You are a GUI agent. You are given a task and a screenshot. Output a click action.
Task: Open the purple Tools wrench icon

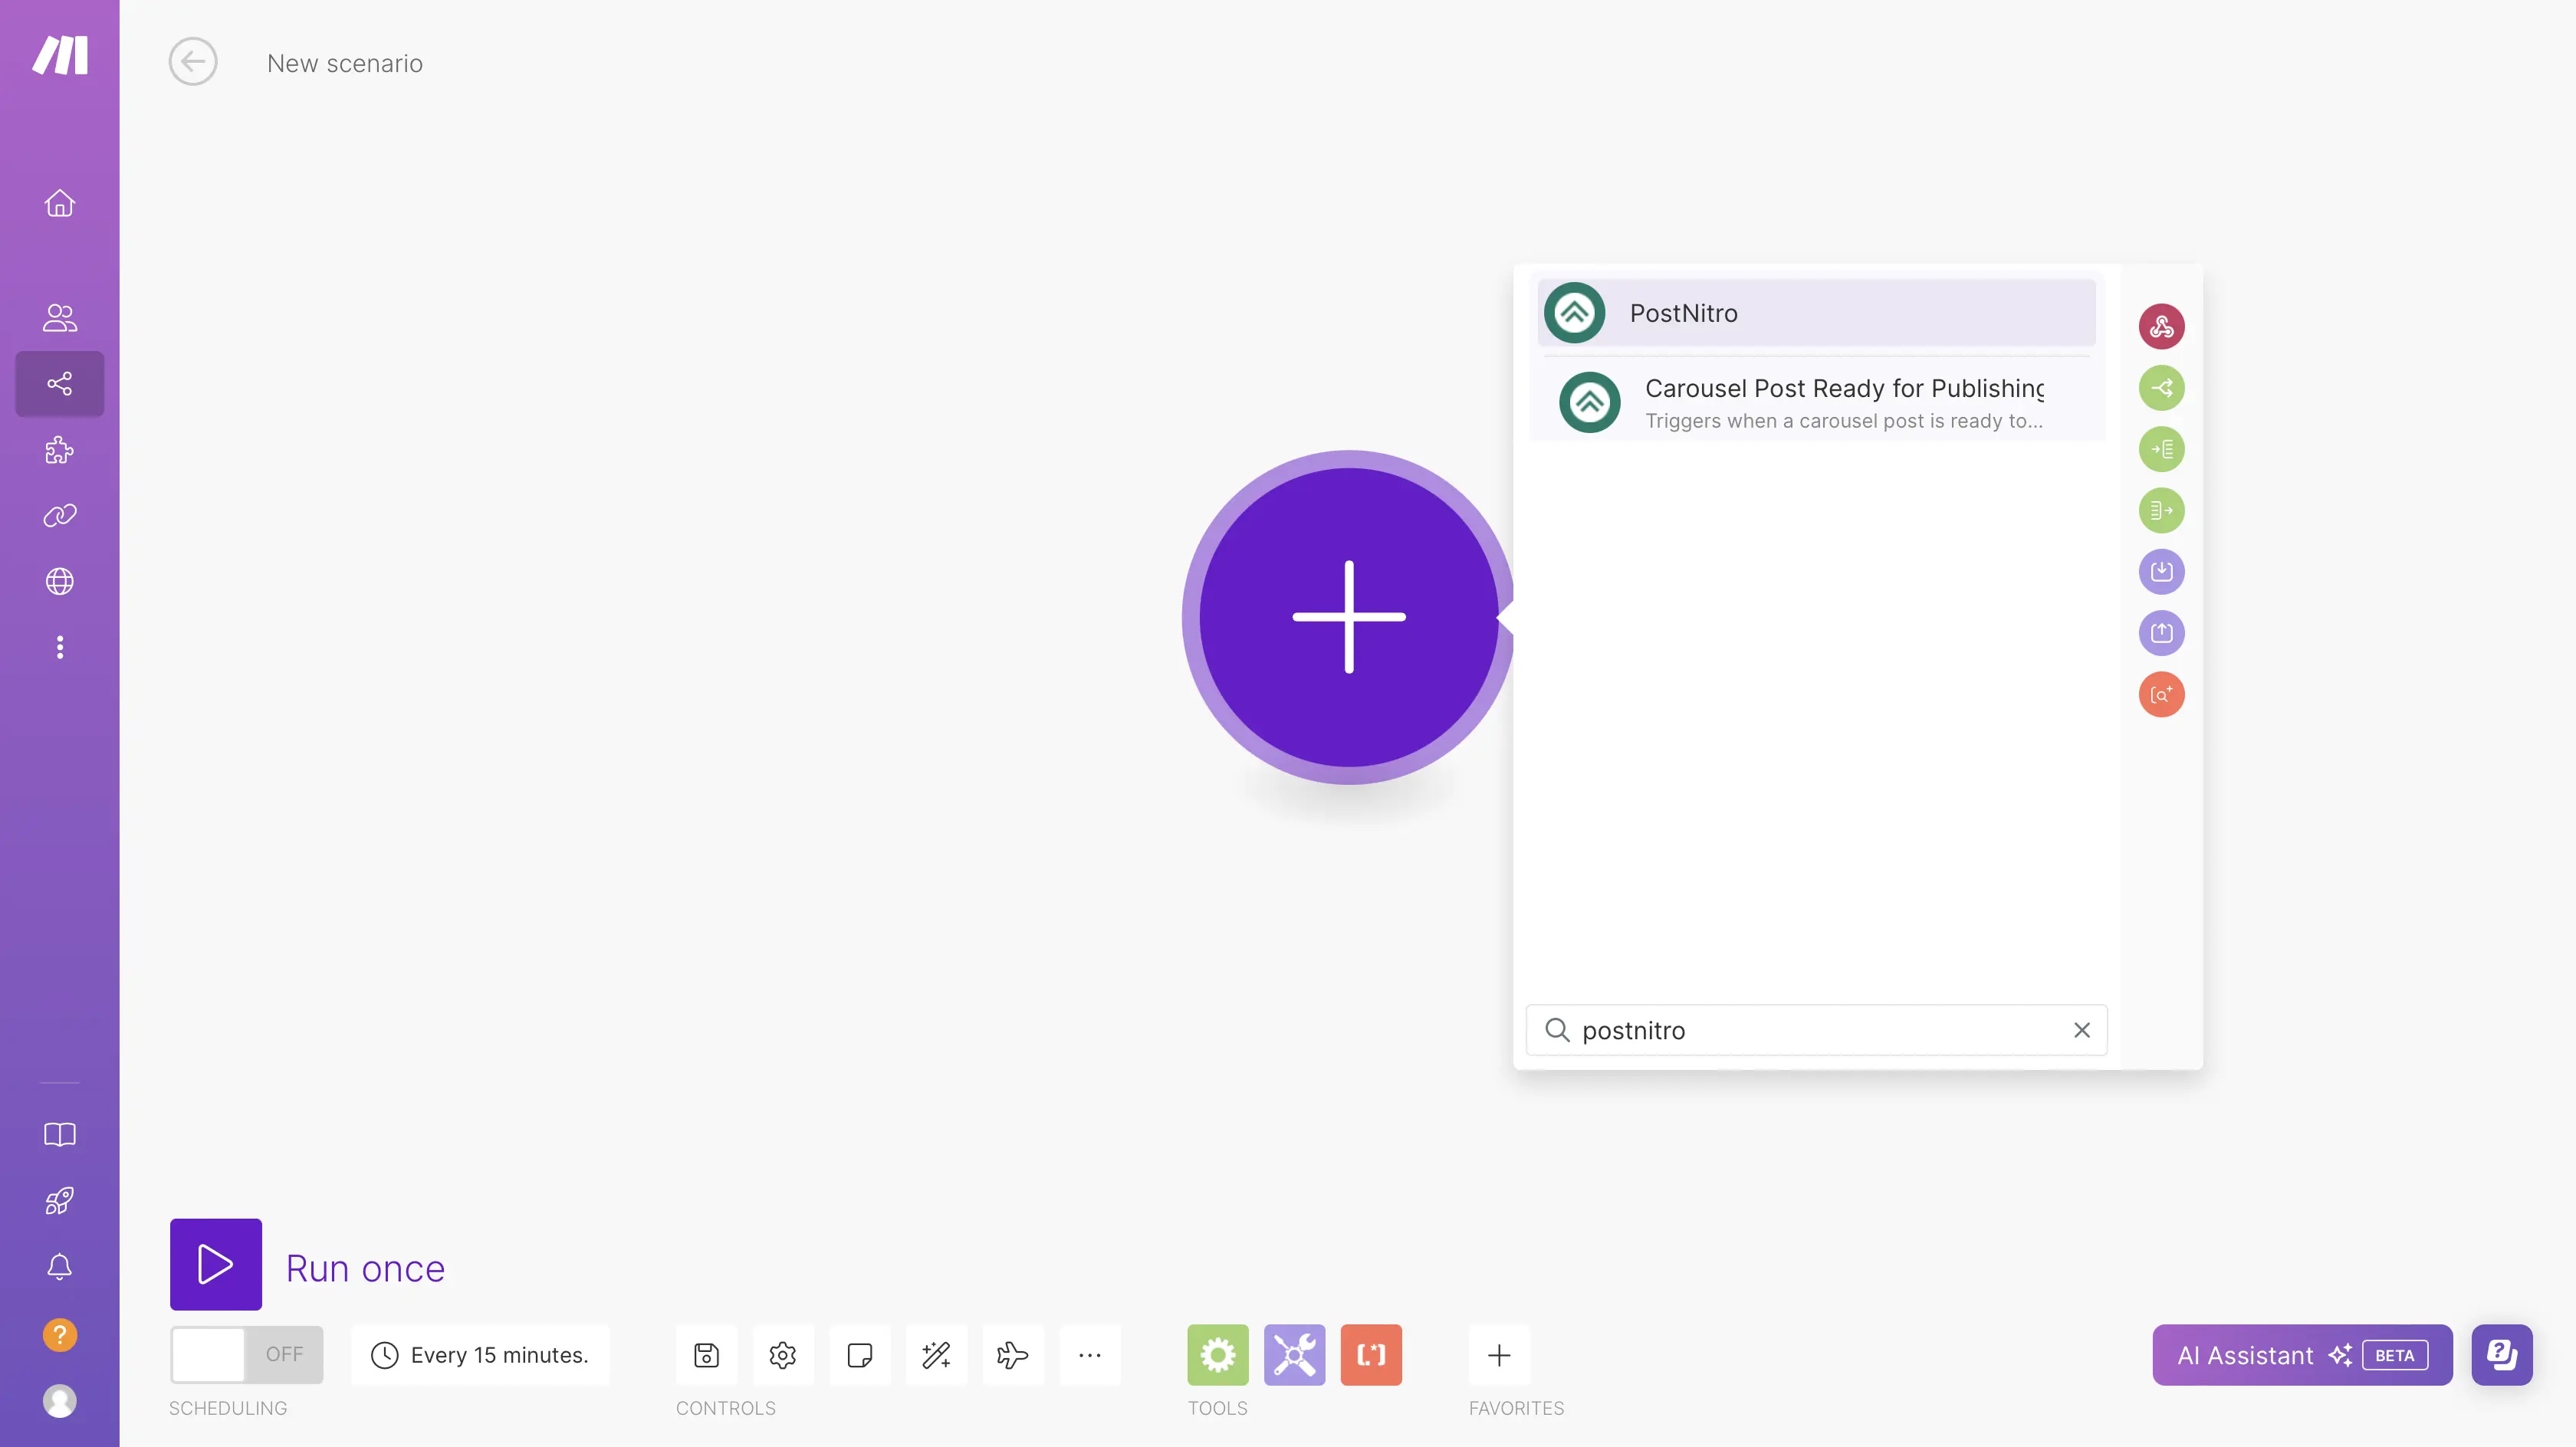pyautogui.click(x=1294, y=1355)
